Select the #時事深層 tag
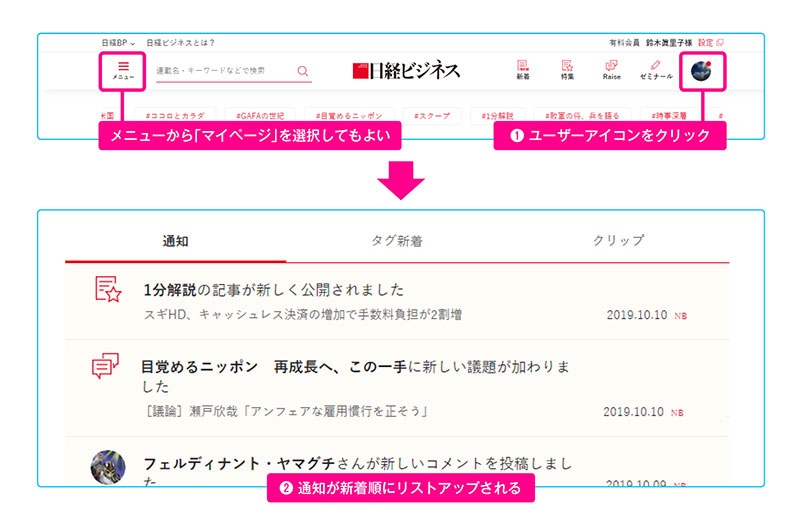The width and height of the screenshot is (800, 526). 669,116
